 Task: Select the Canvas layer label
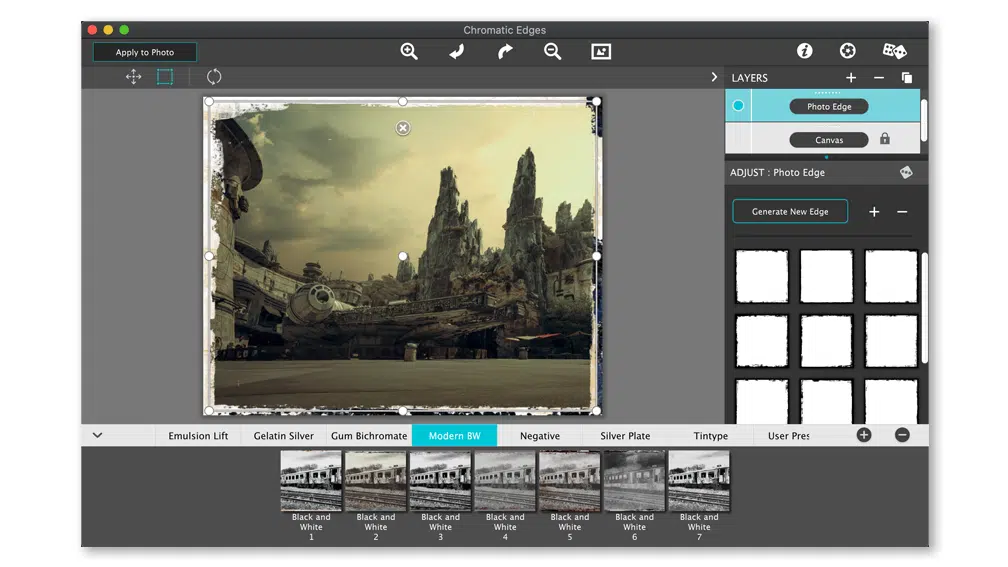pyautogui.click(x=829, y=140)
